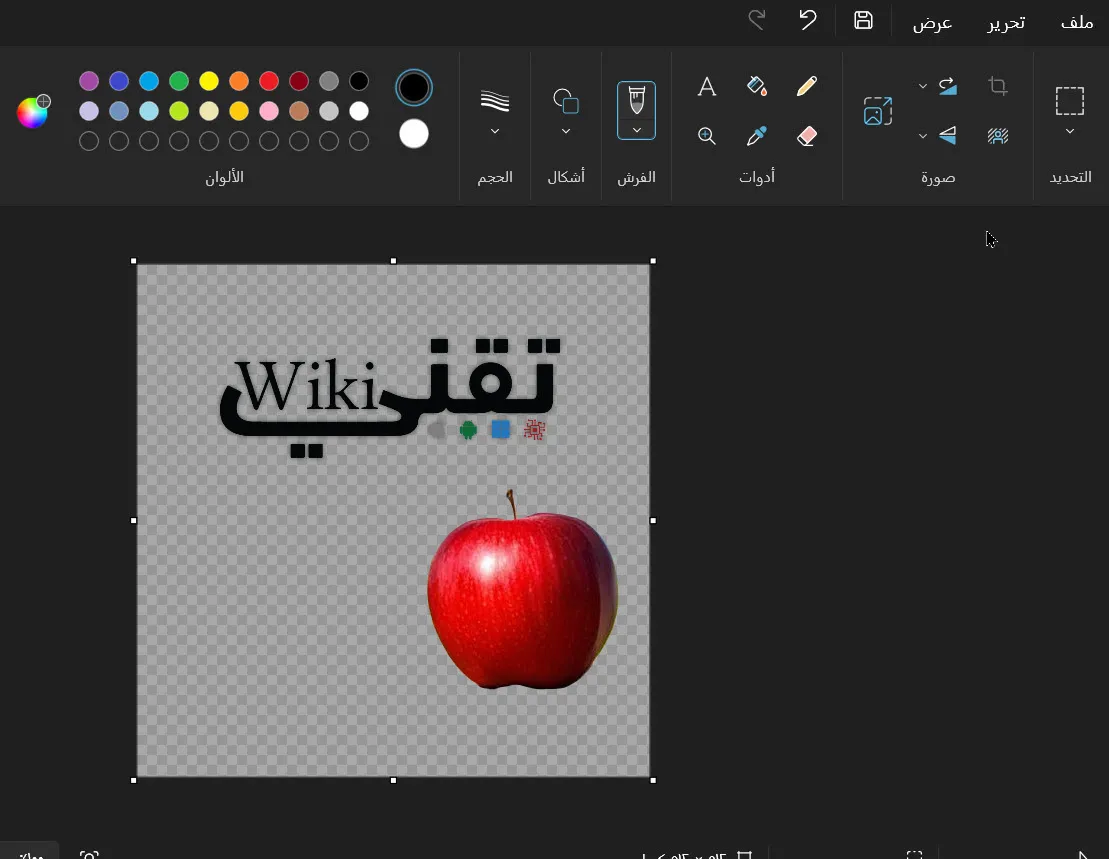Open the Rotate dropdown chevron
This screenshot has height=859, width=1109.
(922, 86)
